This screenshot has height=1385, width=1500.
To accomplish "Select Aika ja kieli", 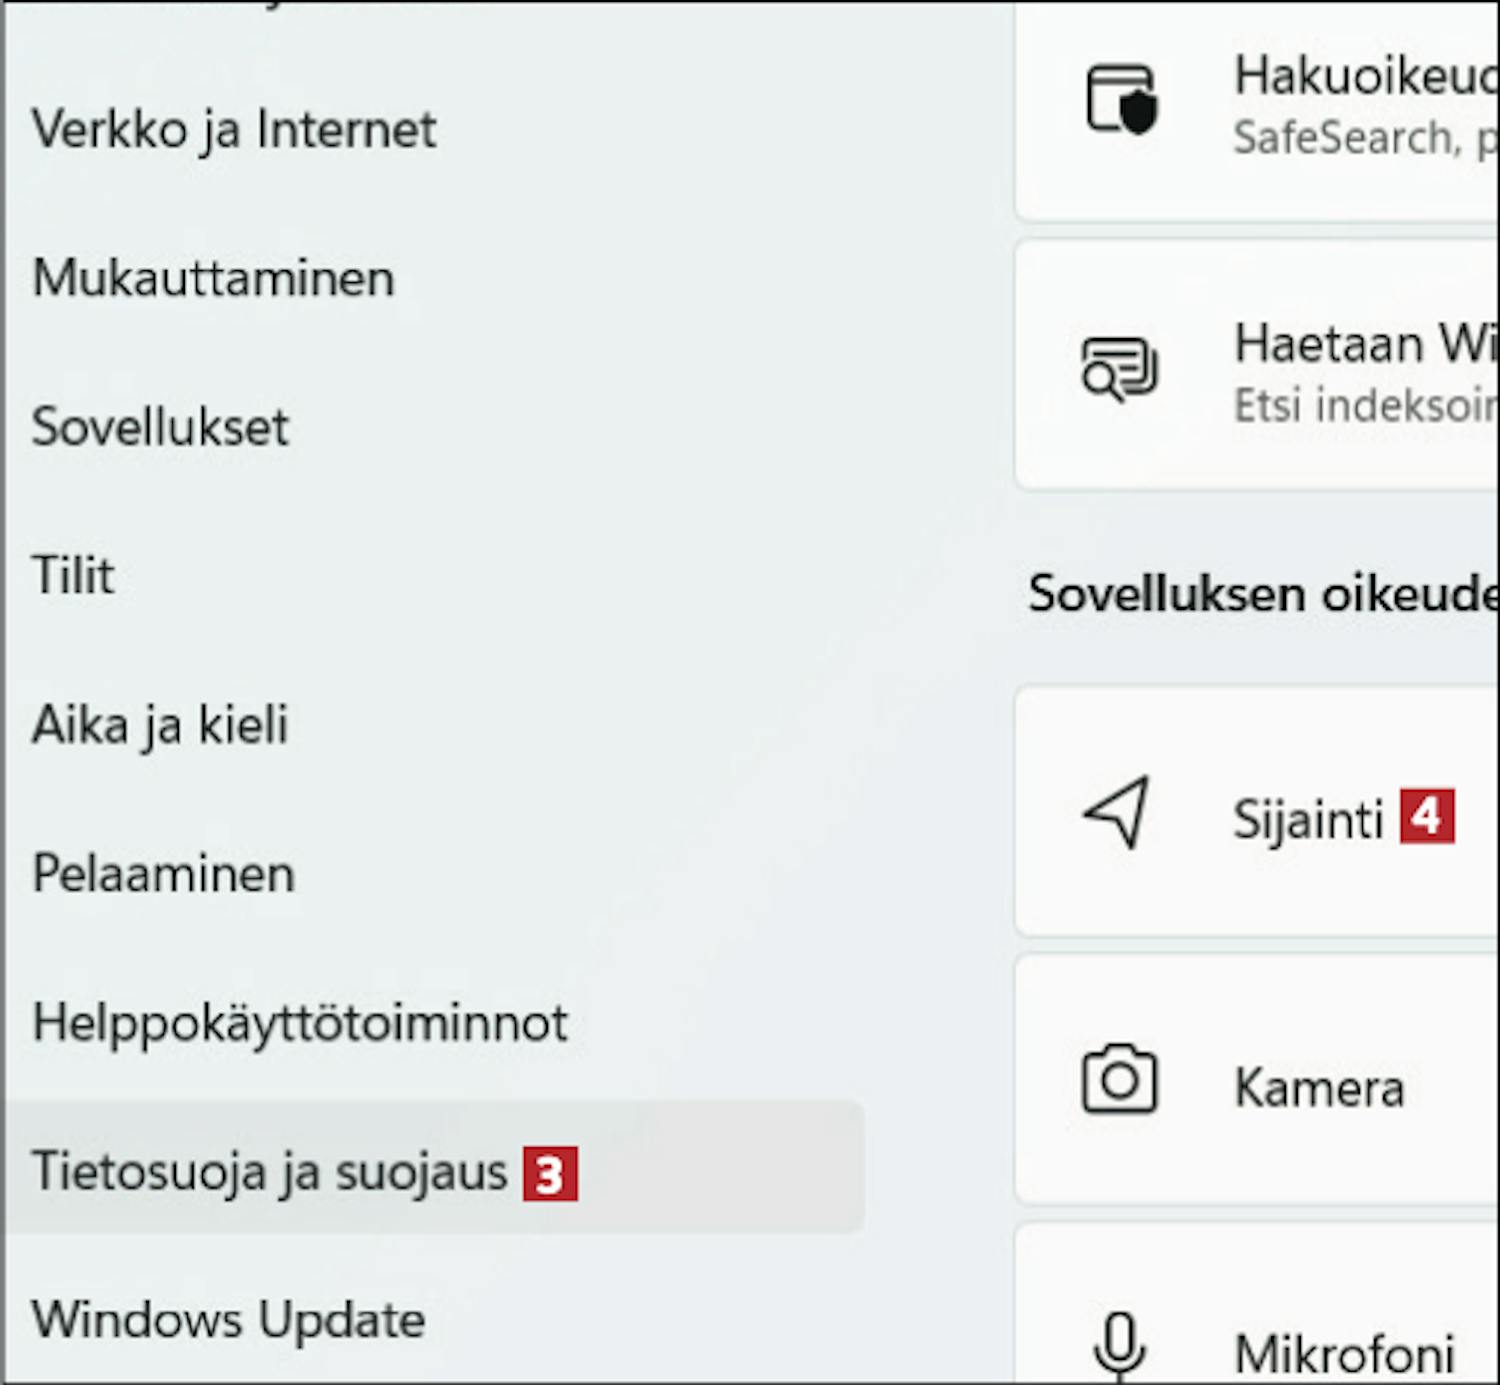I will (x=160, y=724).
